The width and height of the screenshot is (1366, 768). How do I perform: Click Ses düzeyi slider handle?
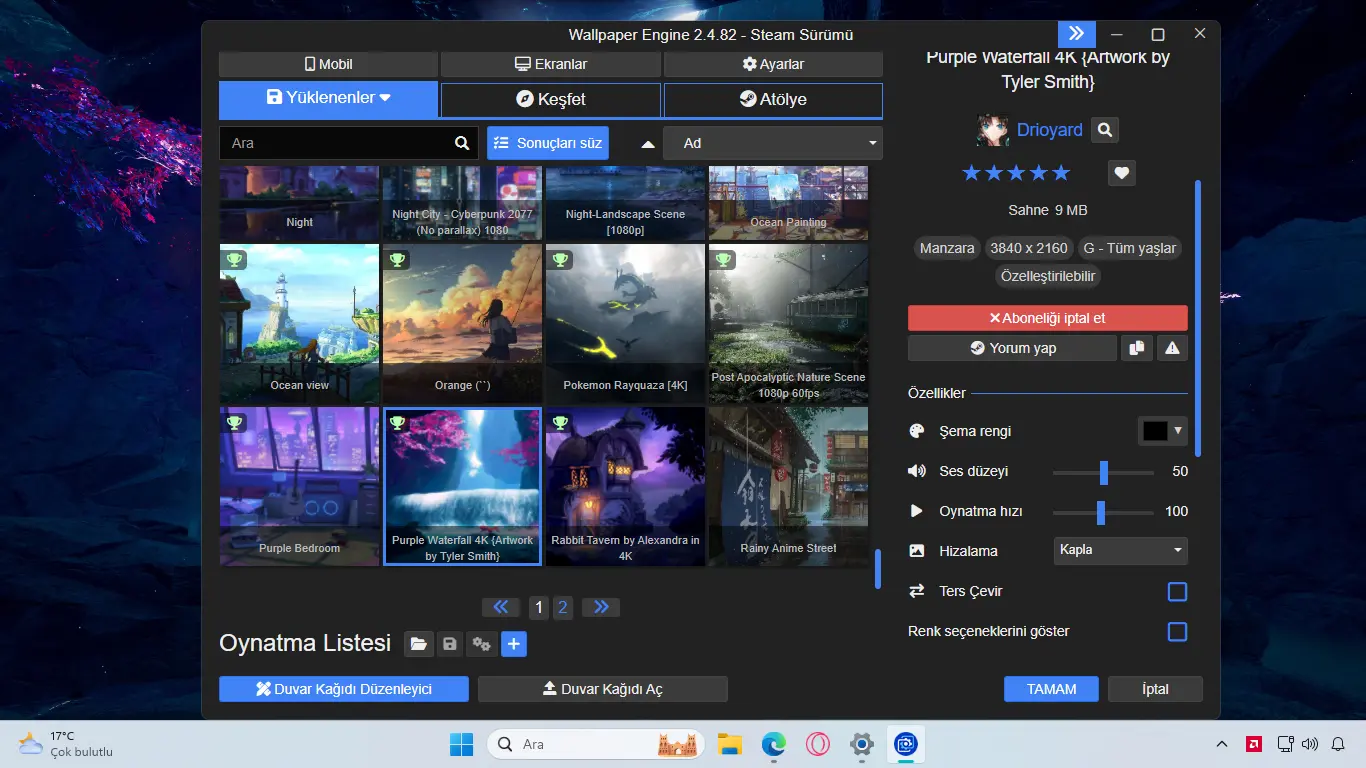tap(1104, 471)
